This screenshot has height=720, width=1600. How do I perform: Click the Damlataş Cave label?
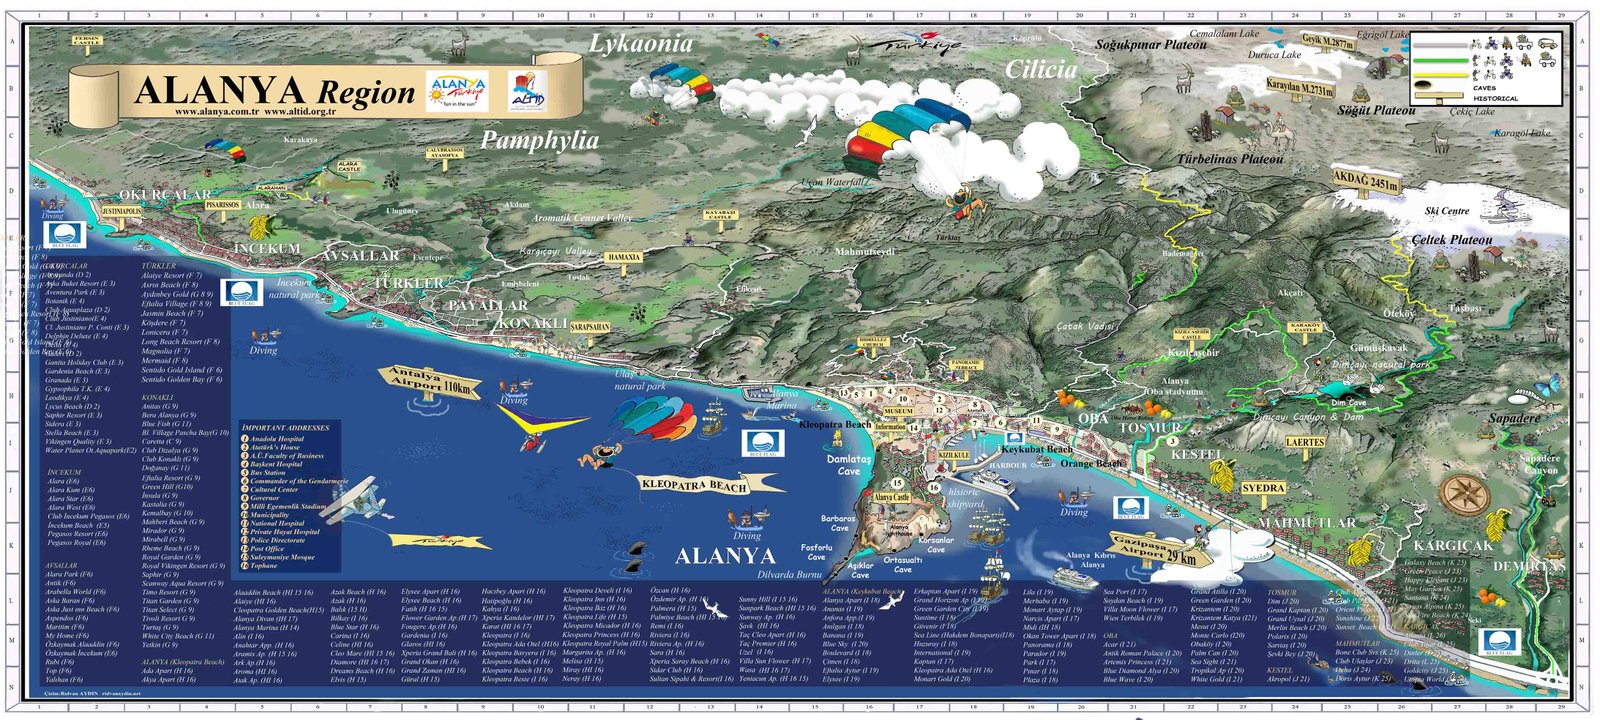point(849,465)
